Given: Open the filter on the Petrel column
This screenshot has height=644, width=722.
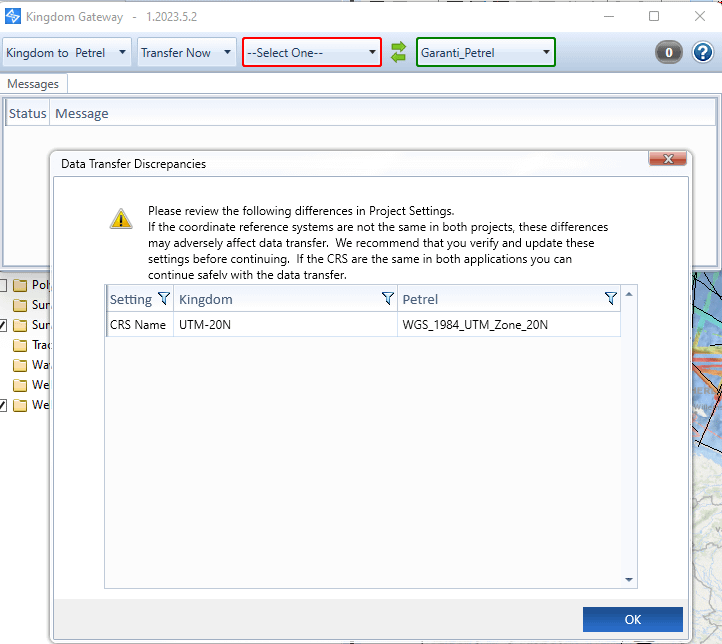Looking at the screenshot, I should [x=610, y=299].
